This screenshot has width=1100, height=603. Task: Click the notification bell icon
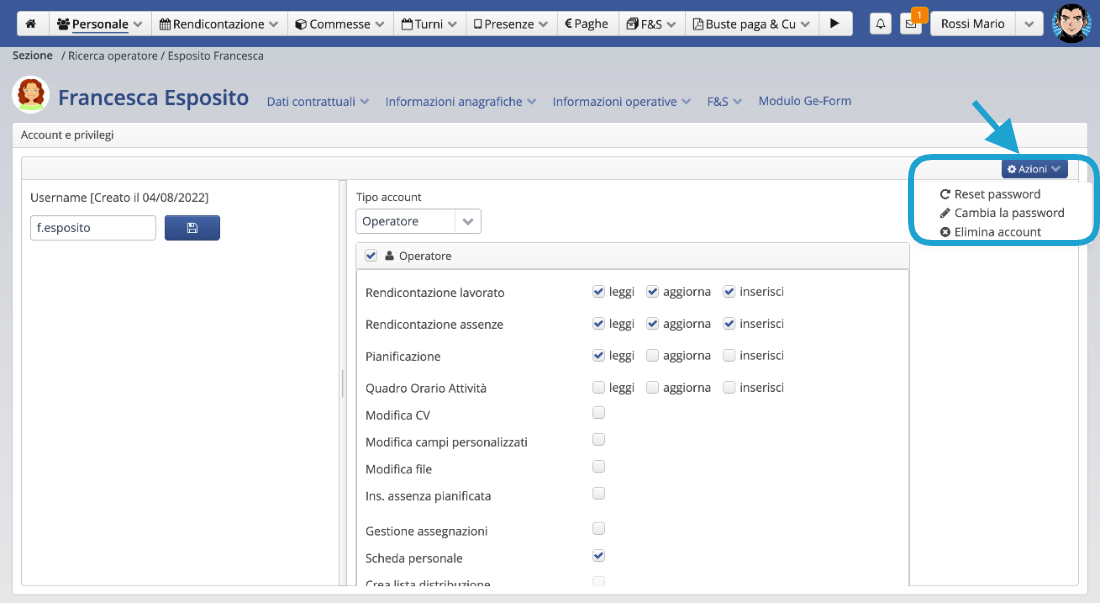point(880,24)
